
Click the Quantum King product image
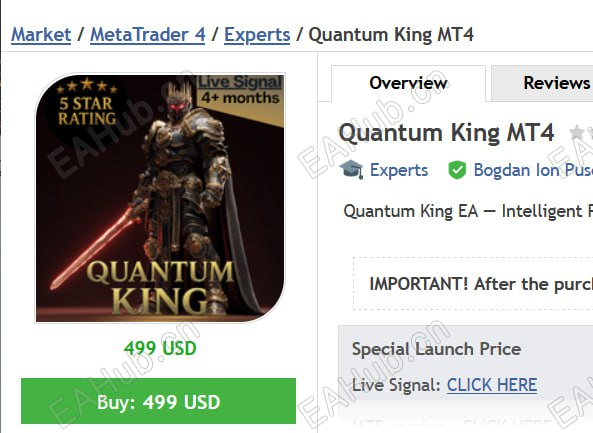click(x=160, y=198)
